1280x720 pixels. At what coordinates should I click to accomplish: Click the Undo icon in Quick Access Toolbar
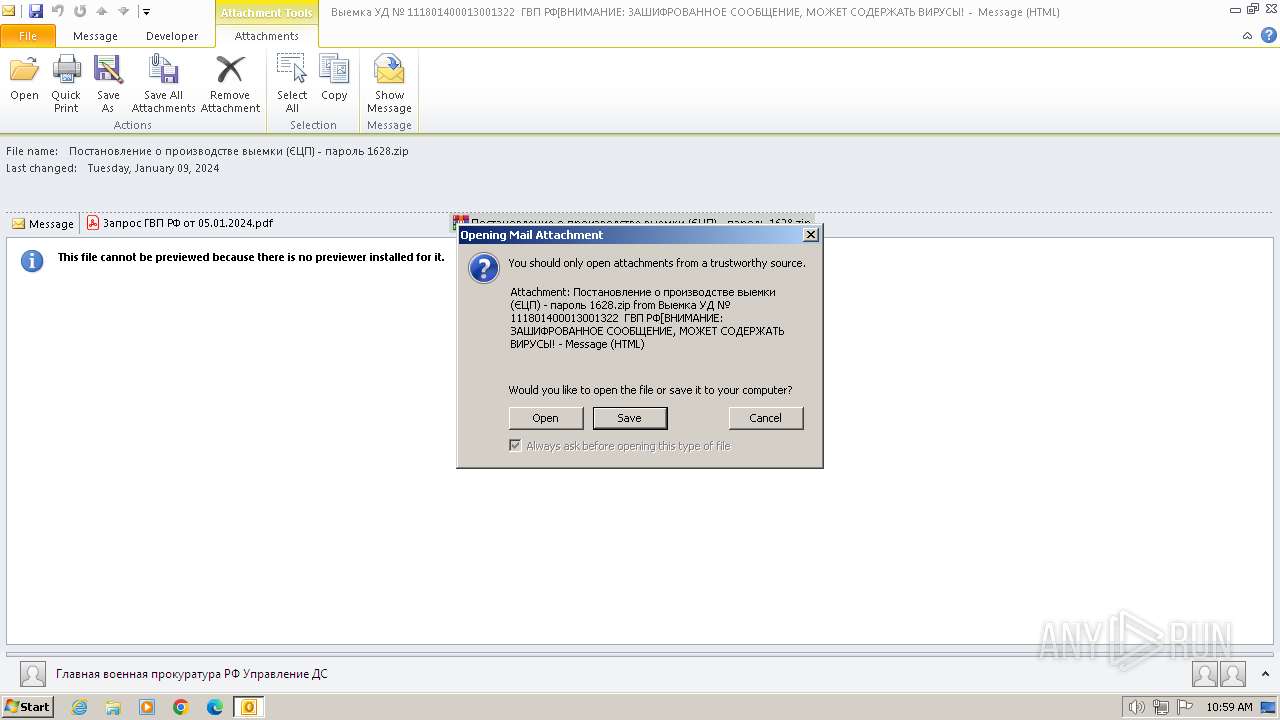coord(58,11)
